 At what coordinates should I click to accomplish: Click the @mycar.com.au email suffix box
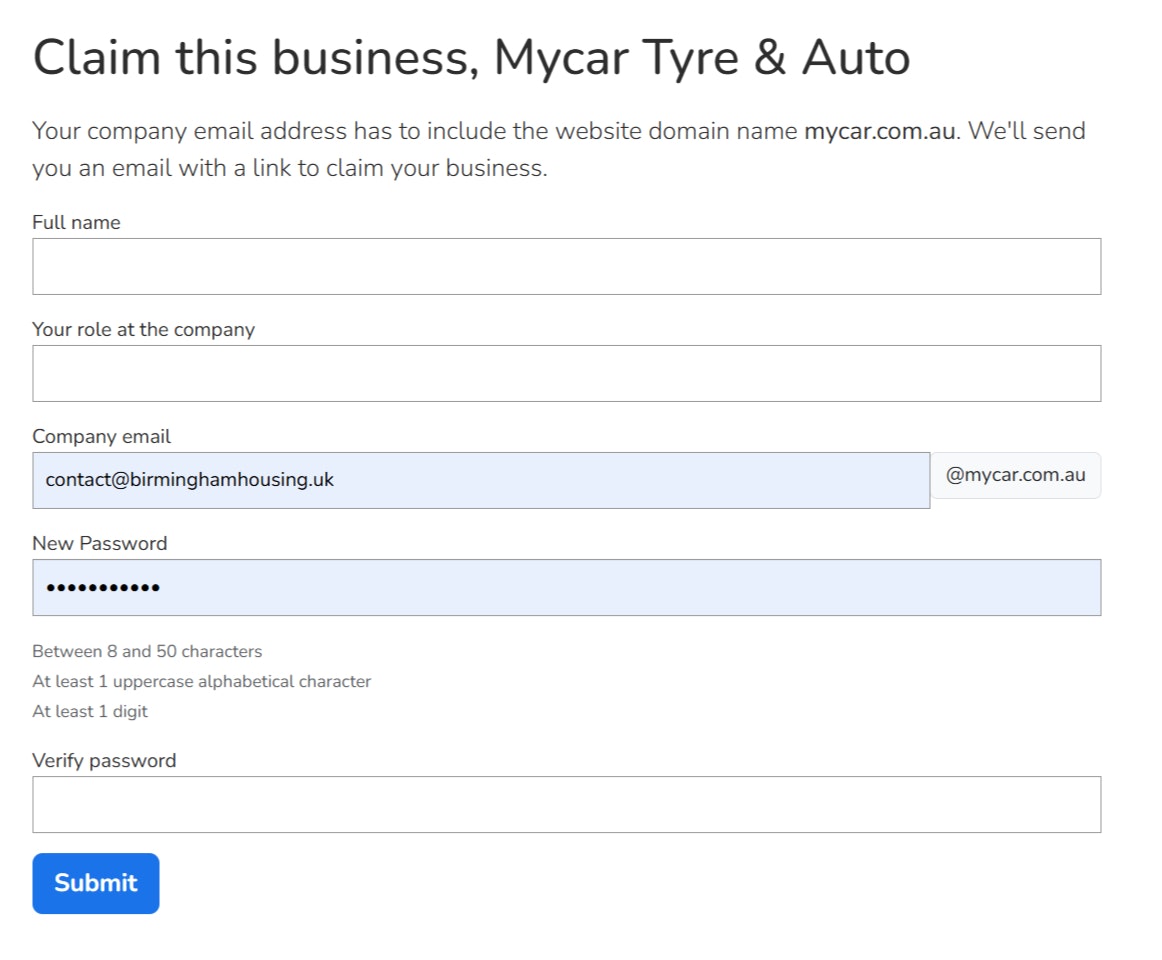[1015, 475]
